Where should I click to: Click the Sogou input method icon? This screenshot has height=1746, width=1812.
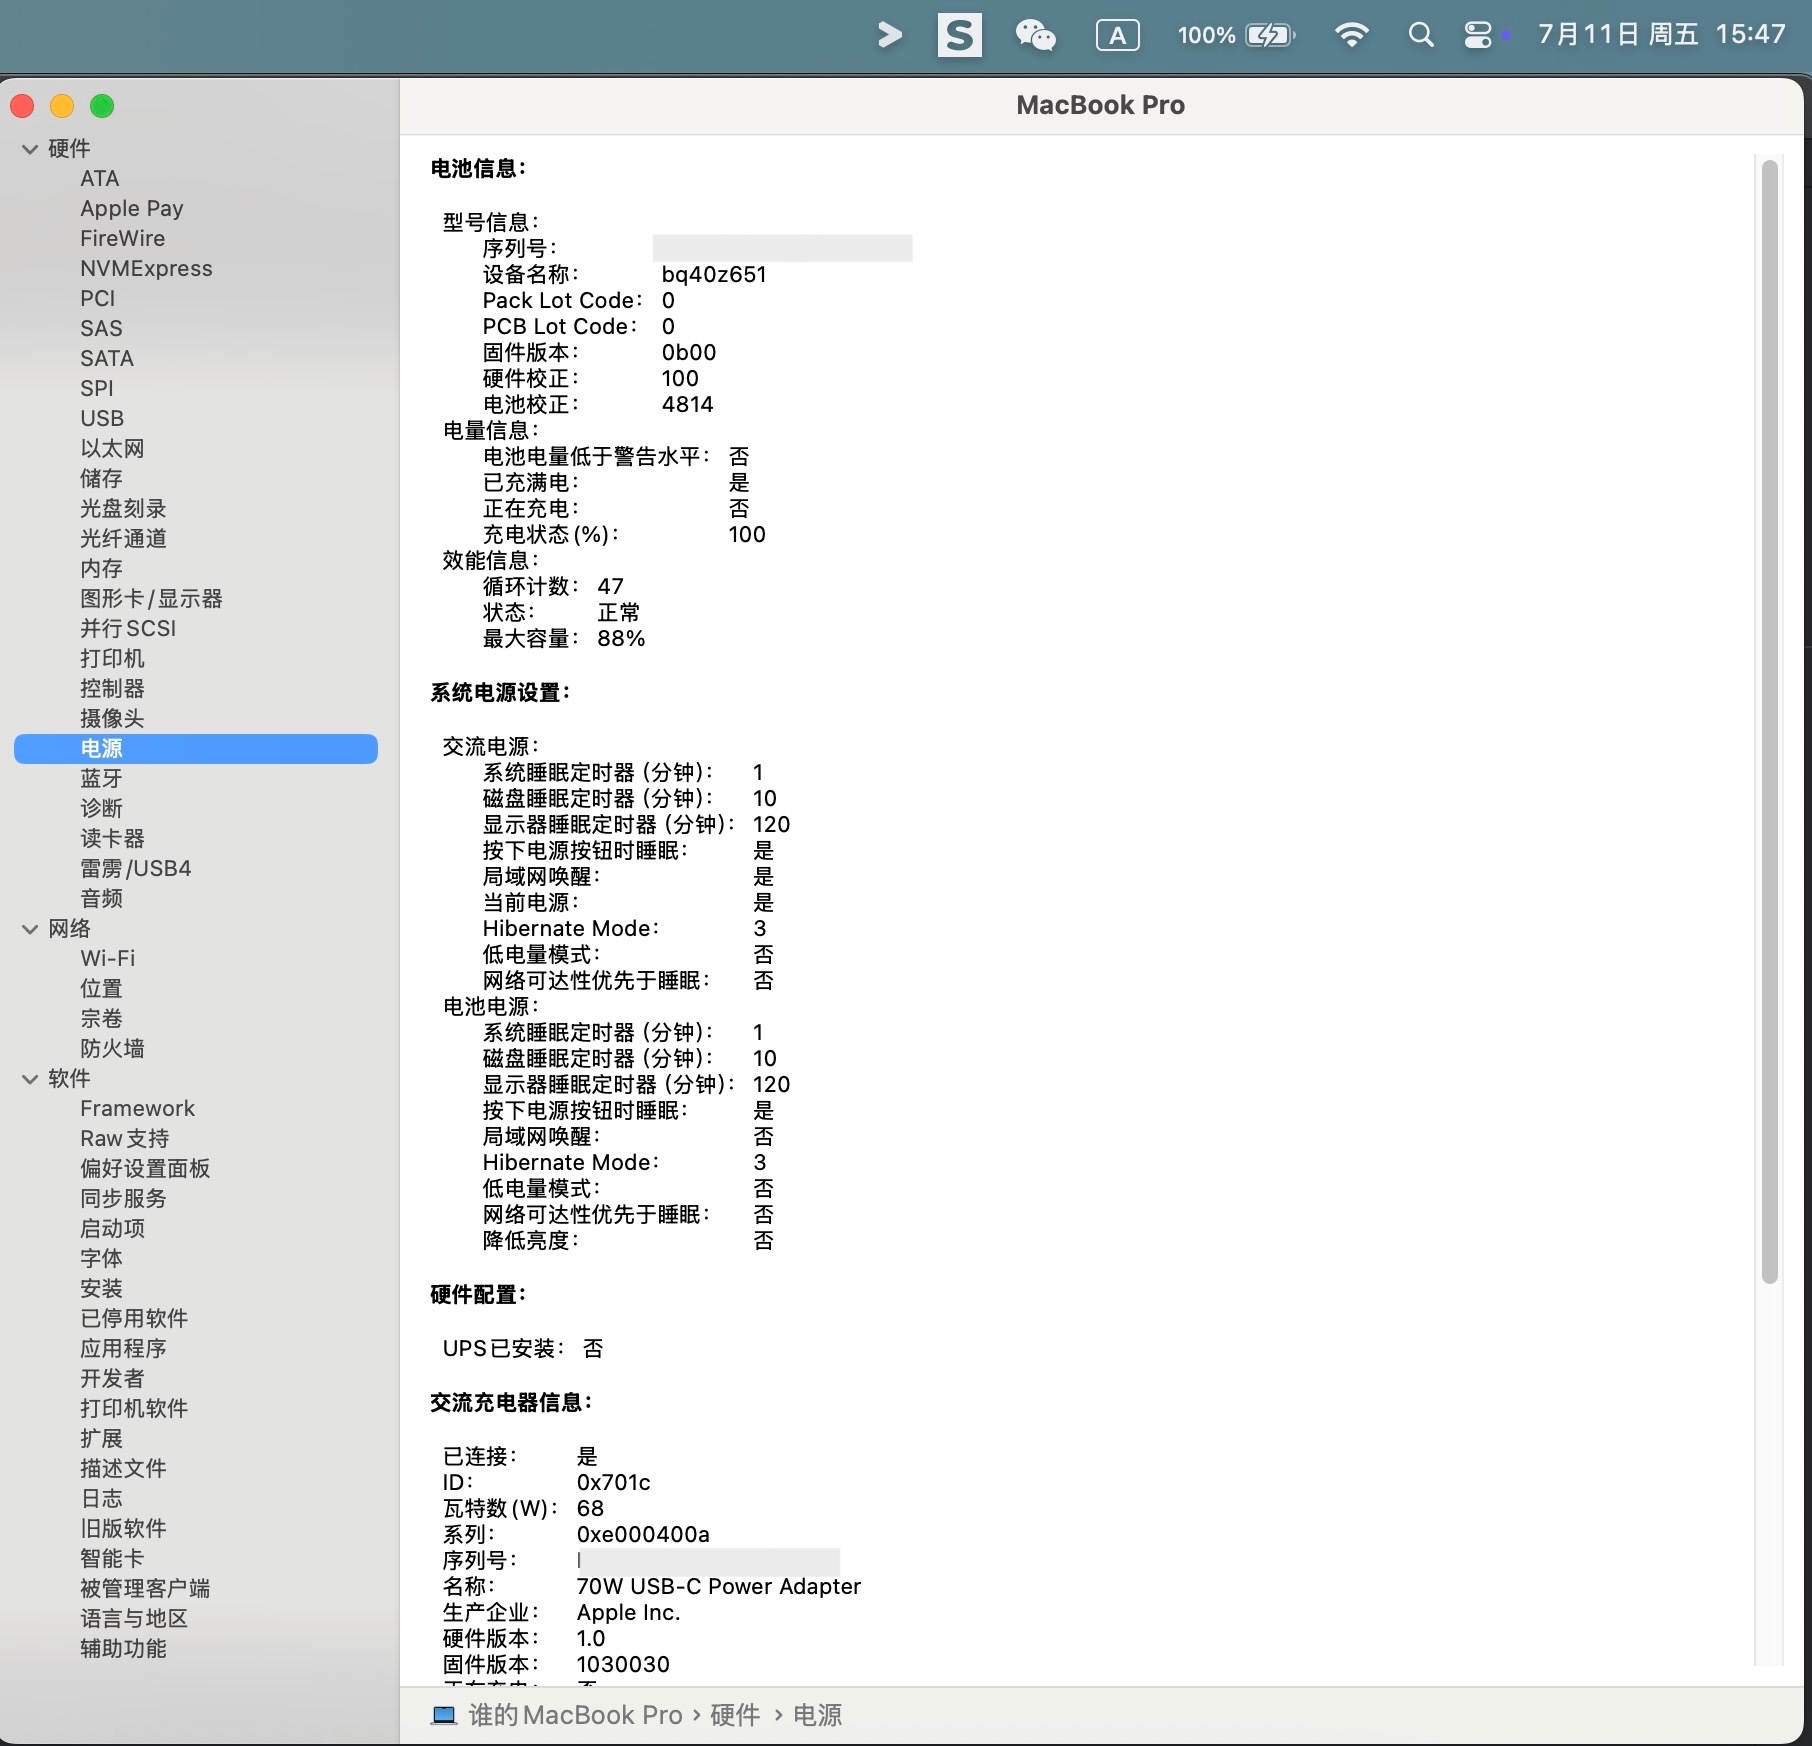pos(959,36)
